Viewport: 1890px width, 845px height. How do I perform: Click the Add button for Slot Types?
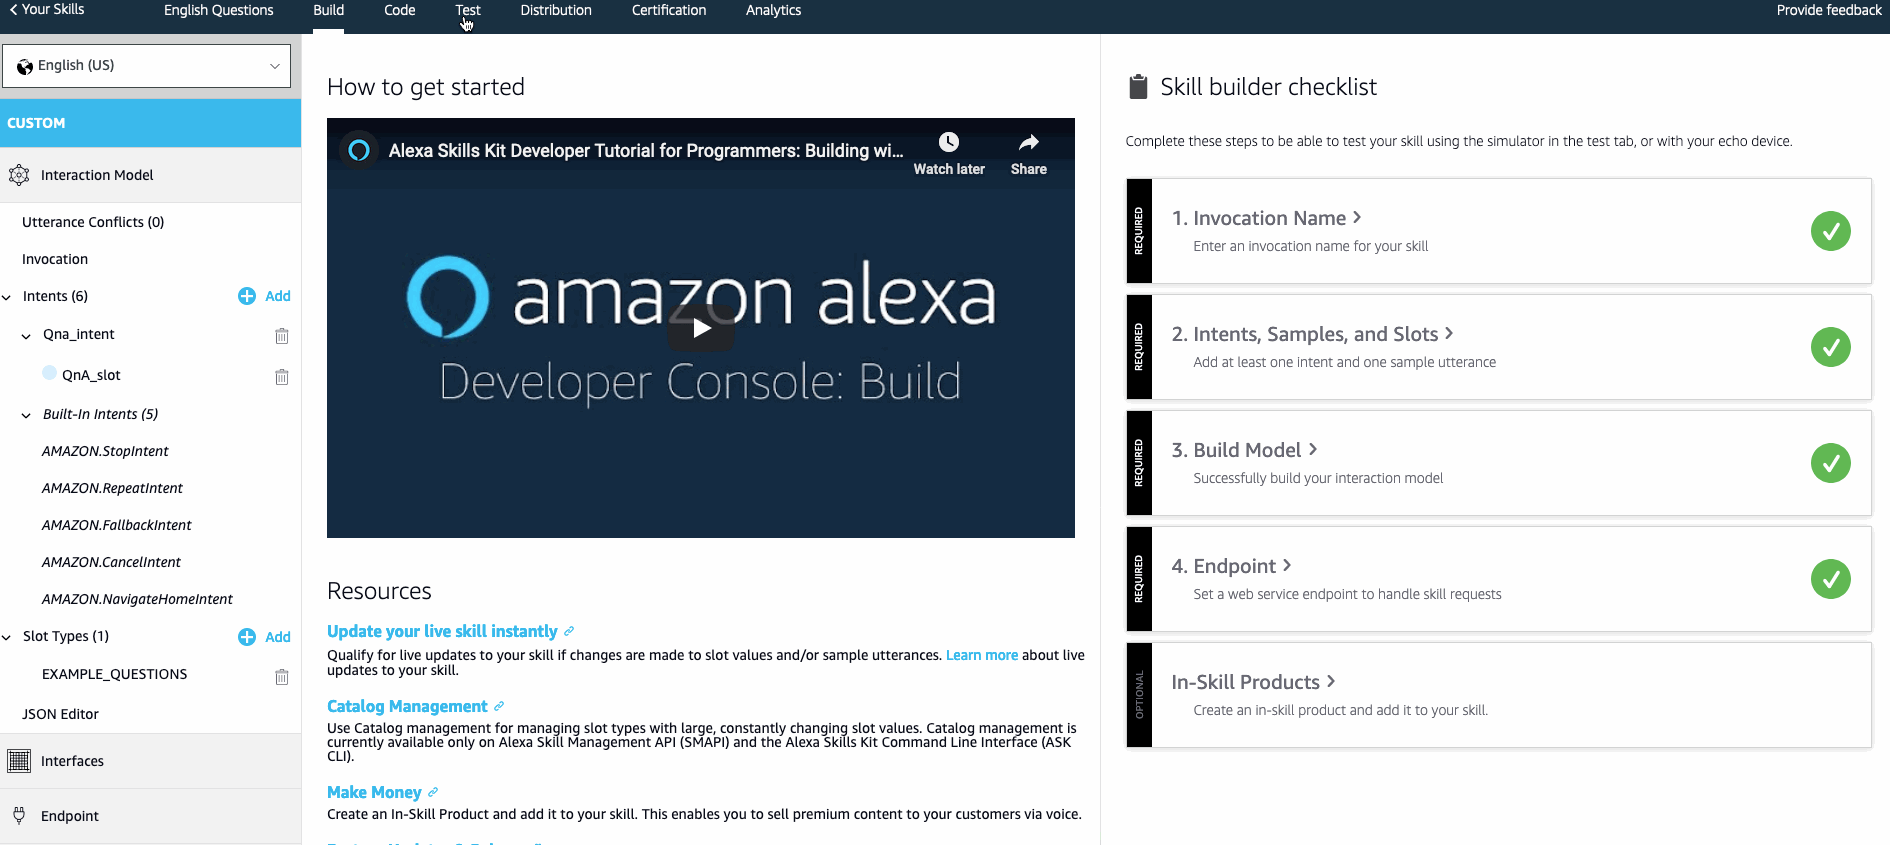pos(278,637)
